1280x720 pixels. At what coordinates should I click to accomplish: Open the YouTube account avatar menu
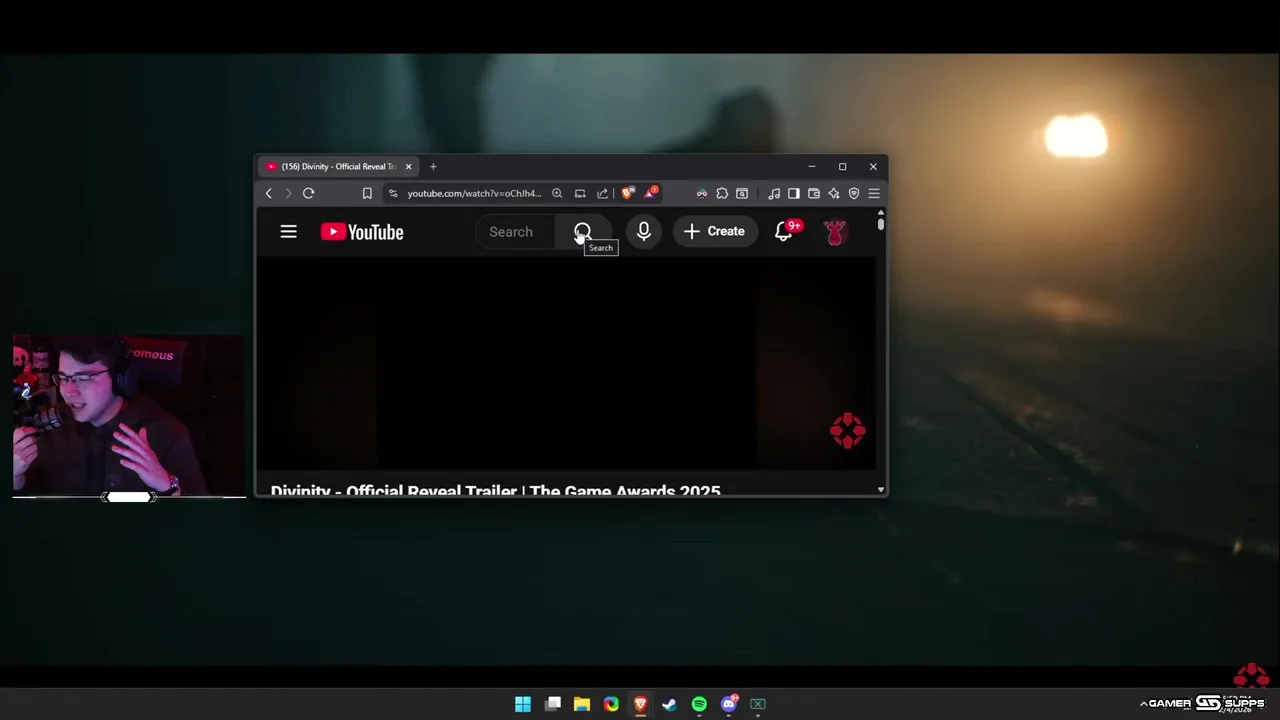(835, 232)
